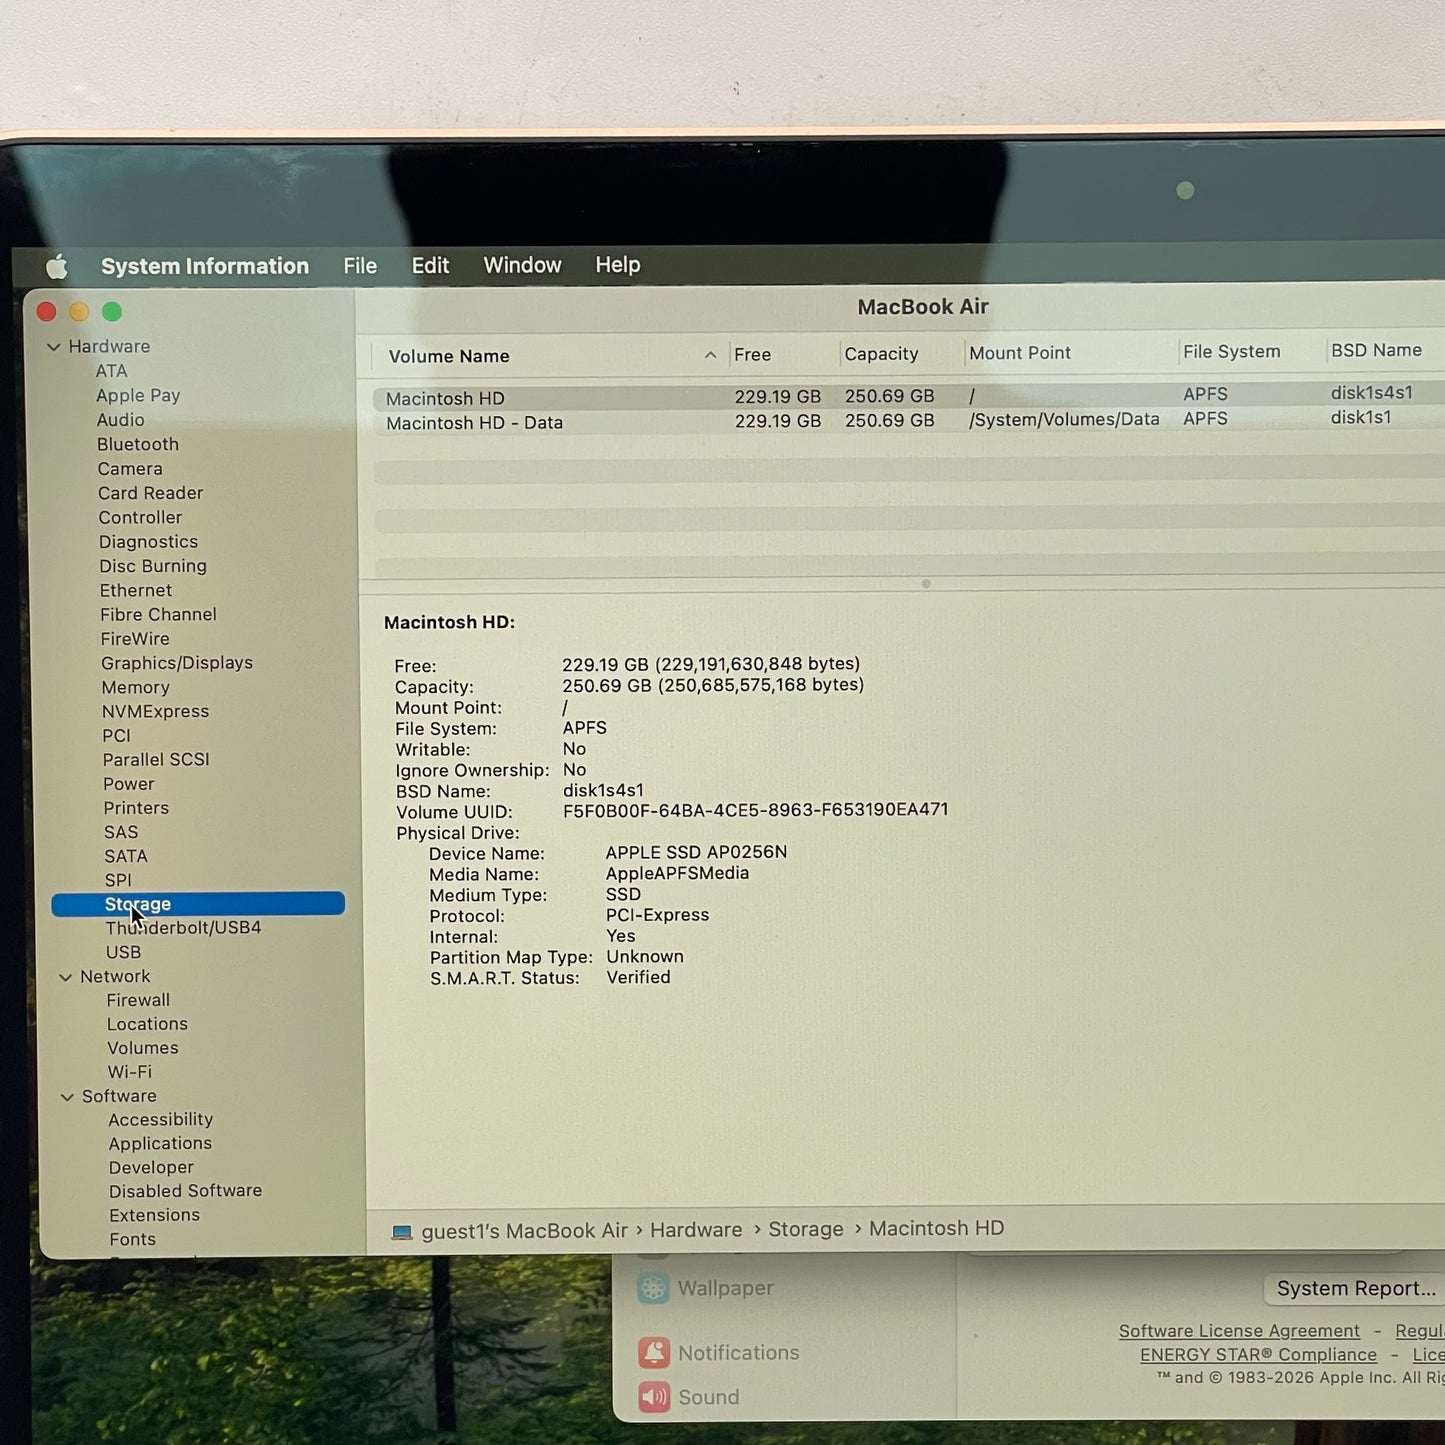Select Fibre Channel in the sidebar
The height and width of the screenshot is (1445, 1445).
point(158,614)
